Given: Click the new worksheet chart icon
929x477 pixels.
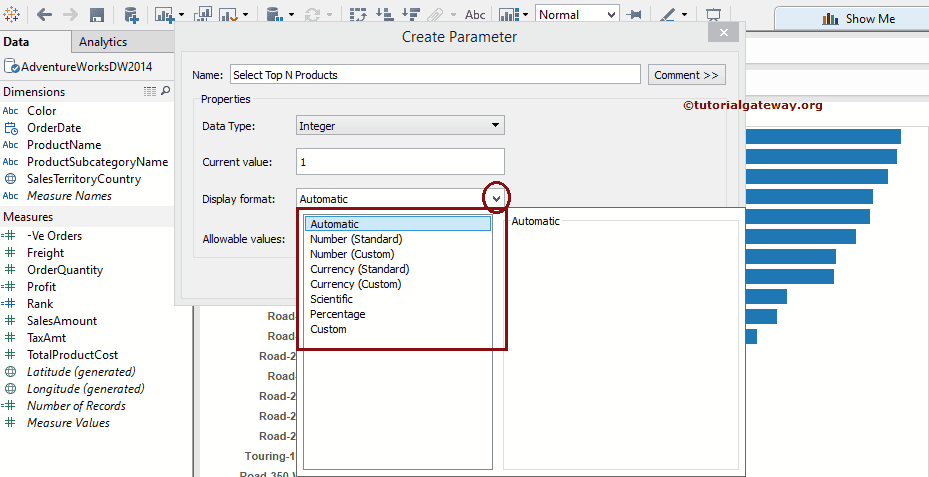Looking at the screenshot, I should point(165,15).
